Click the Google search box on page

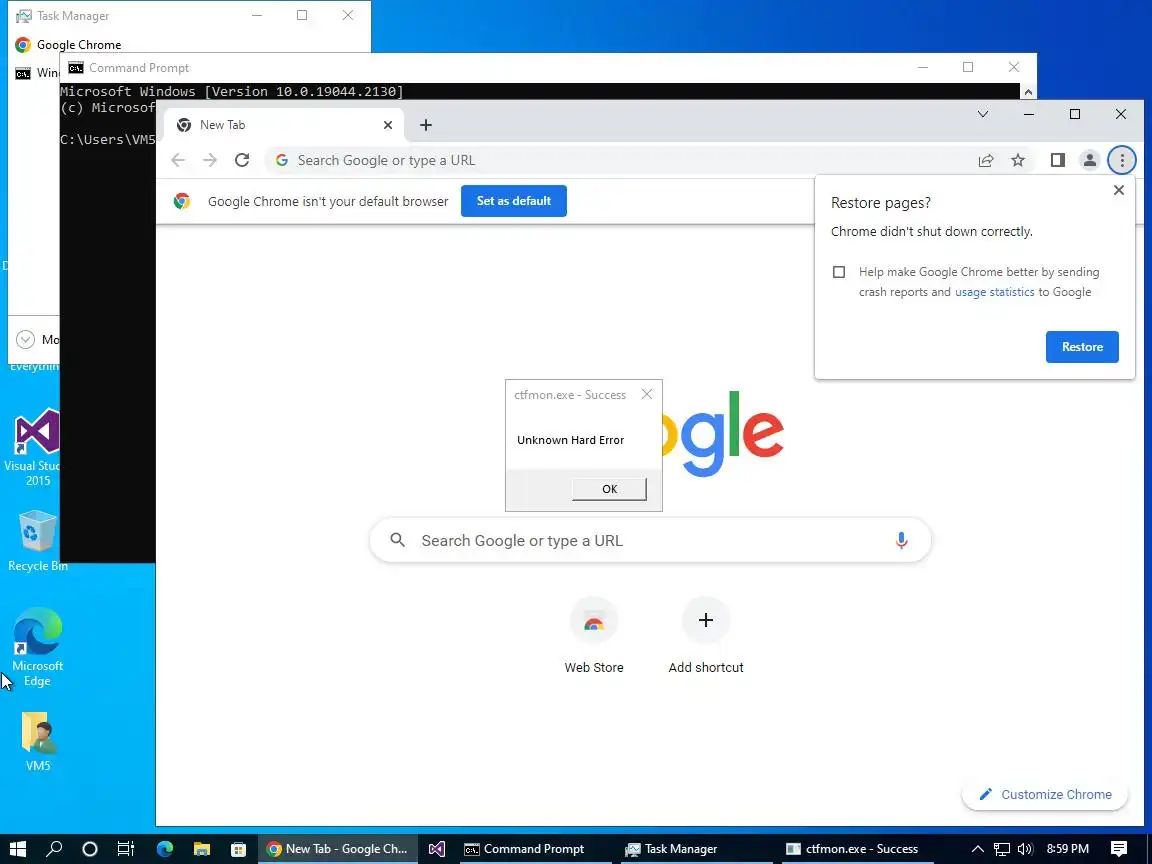pos(650,541)
